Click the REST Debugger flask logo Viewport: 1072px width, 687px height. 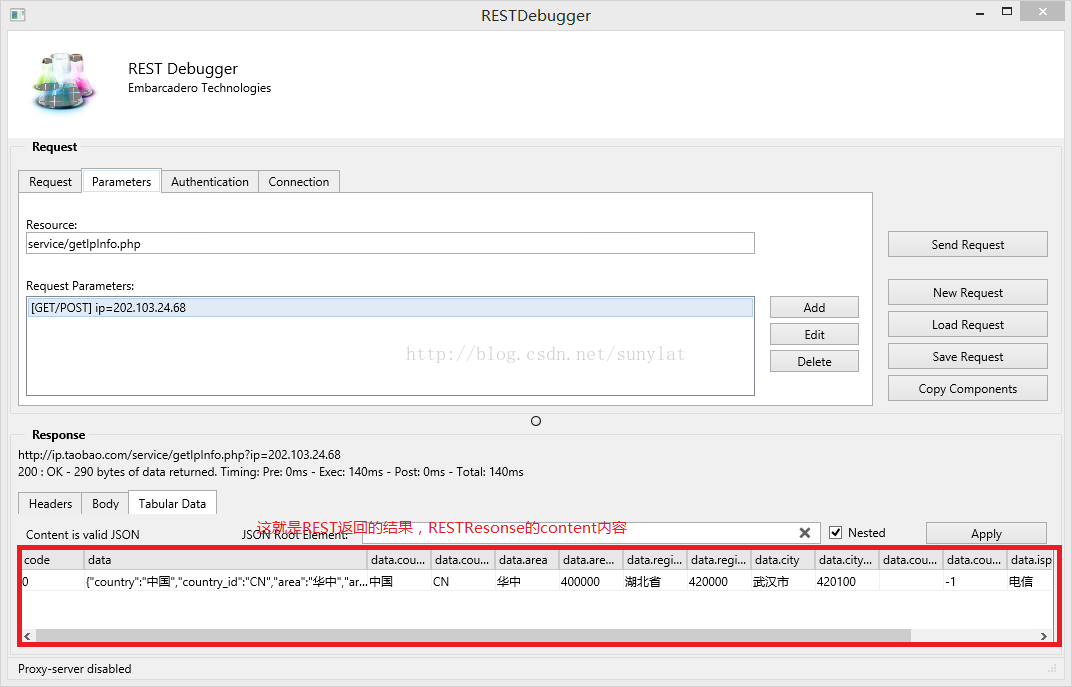pos(62,82)
